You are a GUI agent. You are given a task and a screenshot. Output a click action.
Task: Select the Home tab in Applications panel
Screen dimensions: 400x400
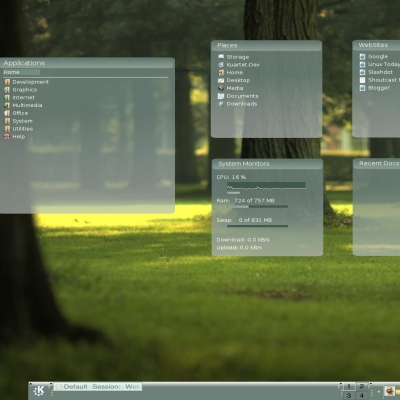[22, 72]
